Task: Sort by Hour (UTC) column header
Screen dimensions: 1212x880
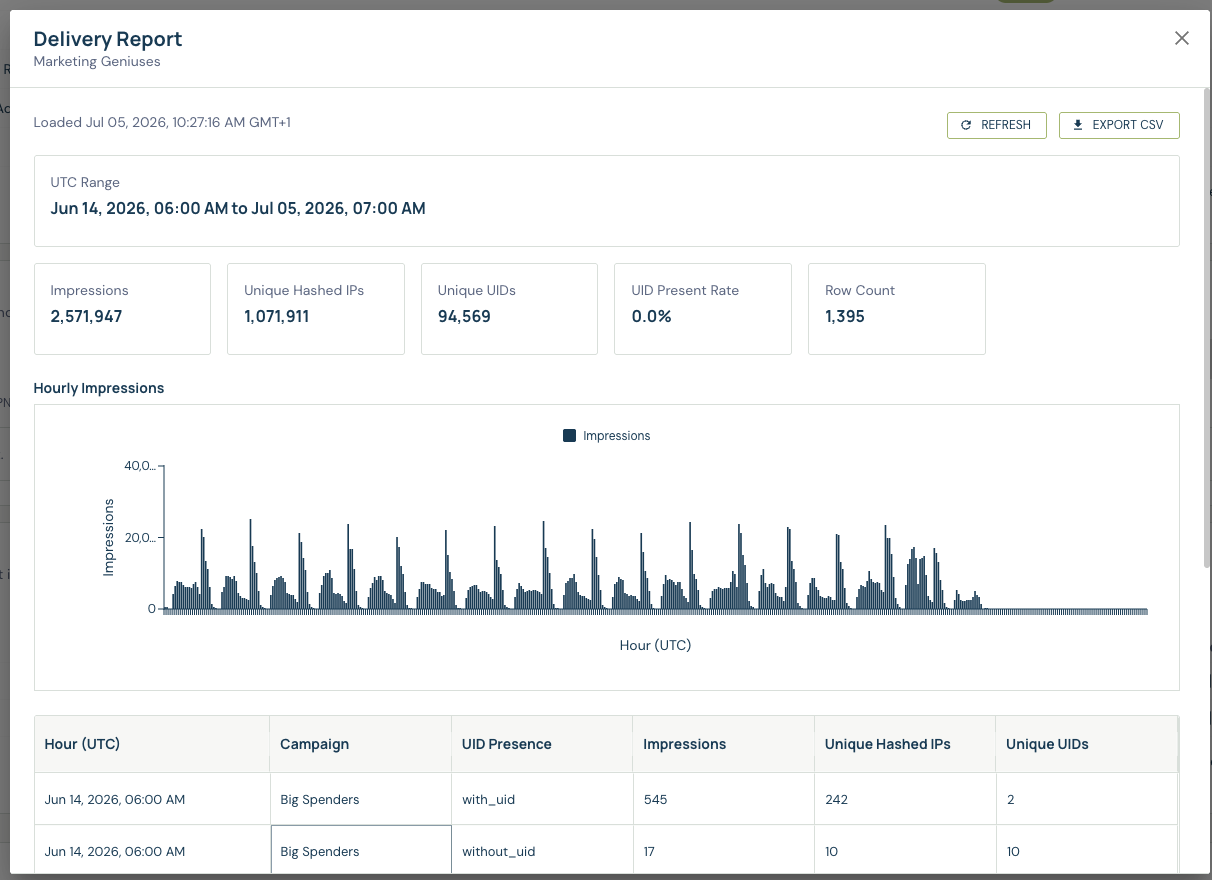Action: (152, 744)
